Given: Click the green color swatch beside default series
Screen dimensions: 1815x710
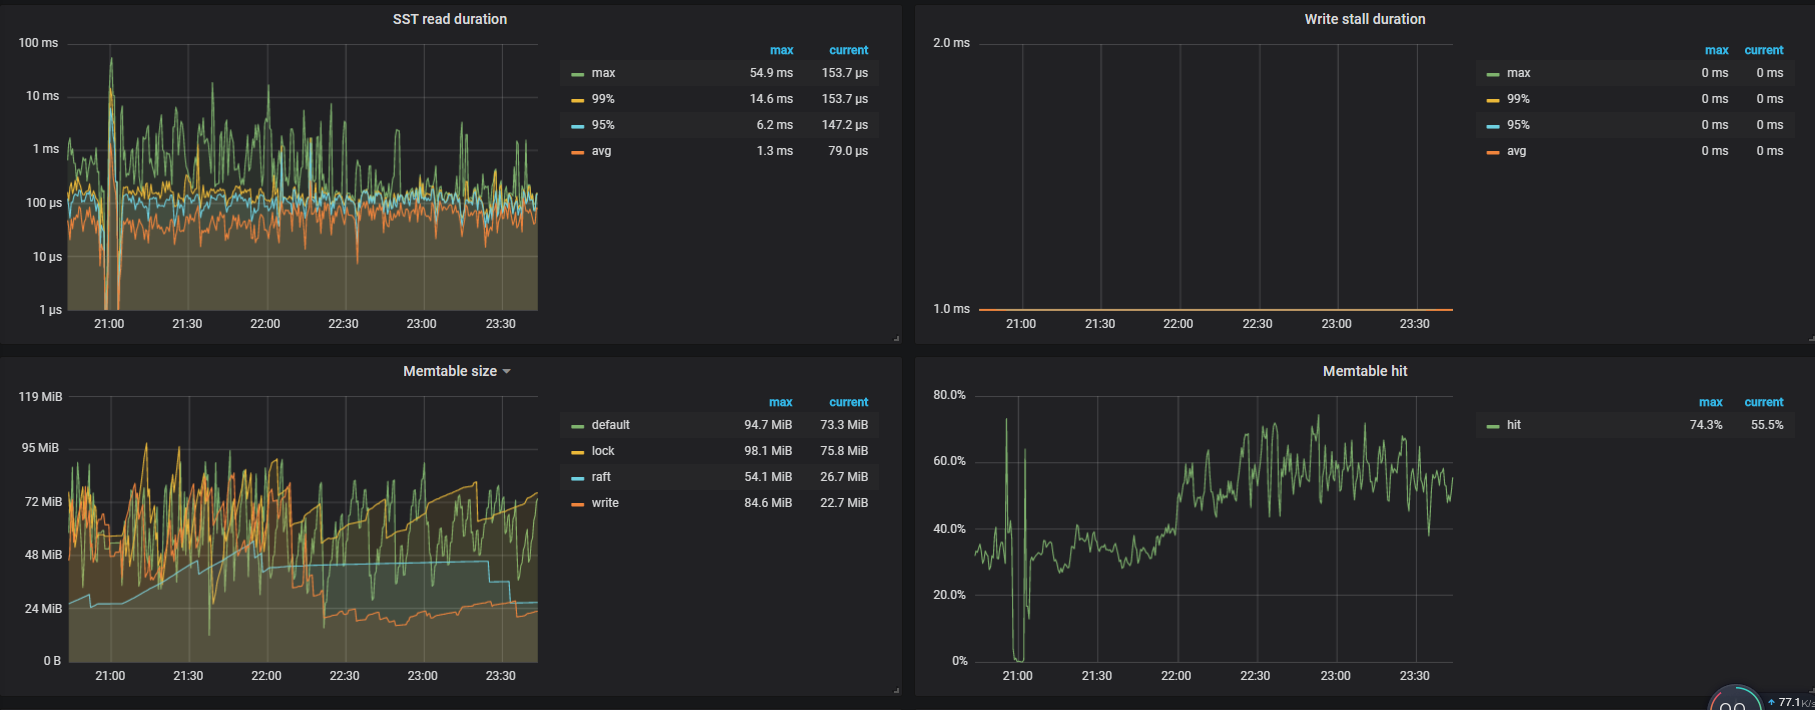Looking at the screenshot, I should coord(577,426).
